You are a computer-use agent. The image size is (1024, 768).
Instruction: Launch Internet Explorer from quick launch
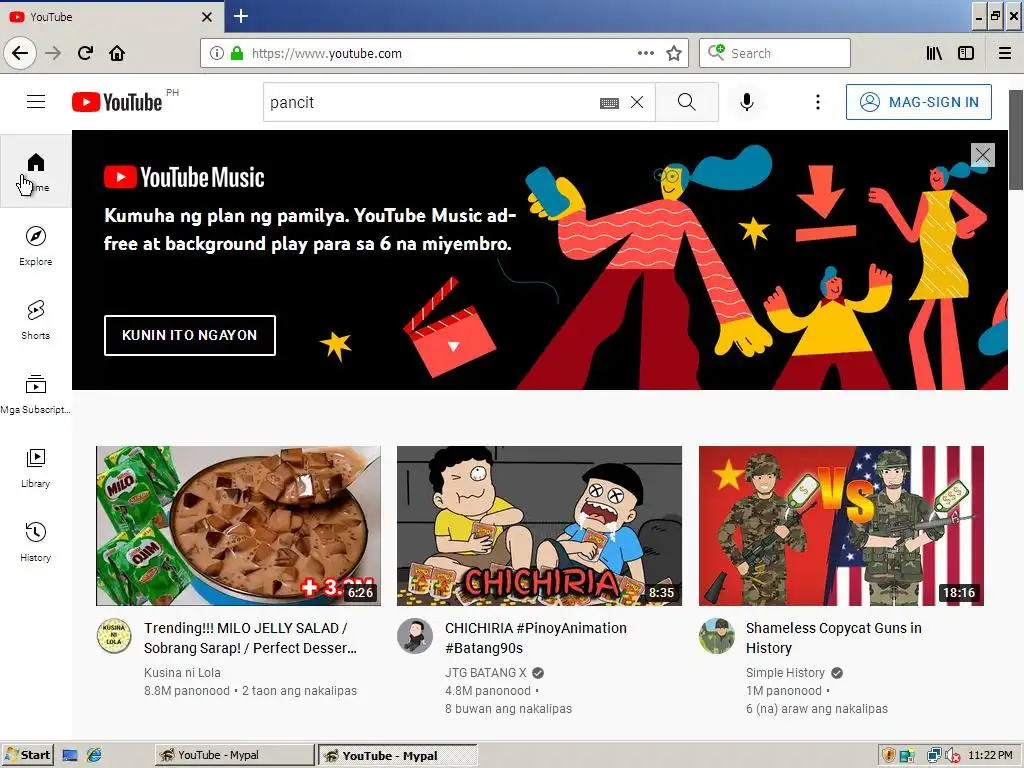pos(94,756)
